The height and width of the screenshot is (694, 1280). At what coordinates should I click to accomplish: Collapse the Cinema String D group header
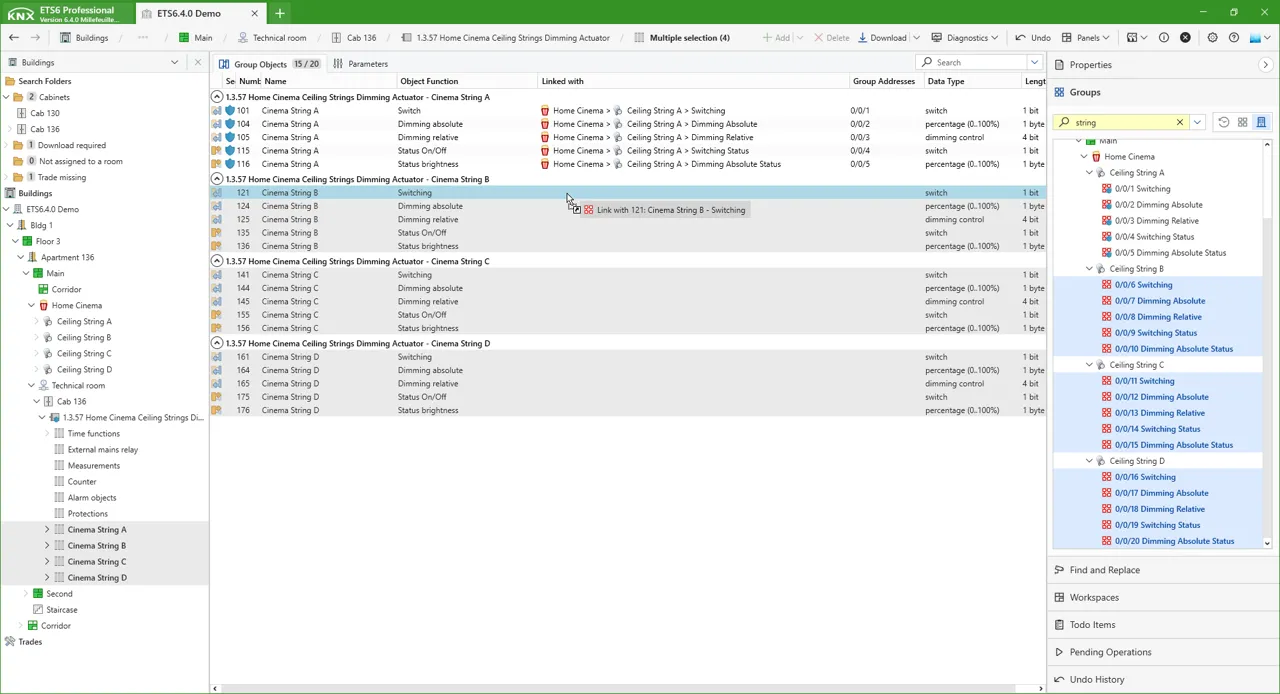217,343
